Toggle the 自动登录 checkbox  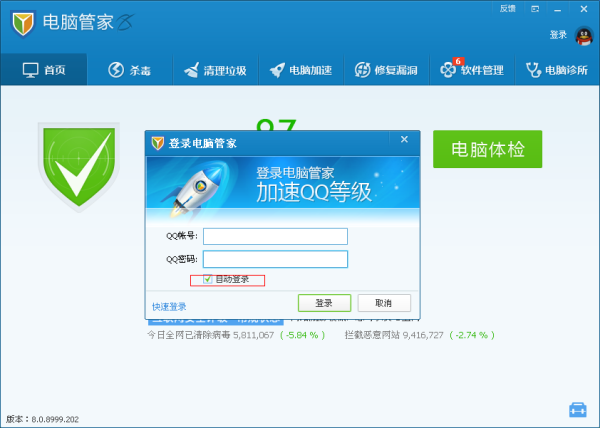click(x=207, y=279)
